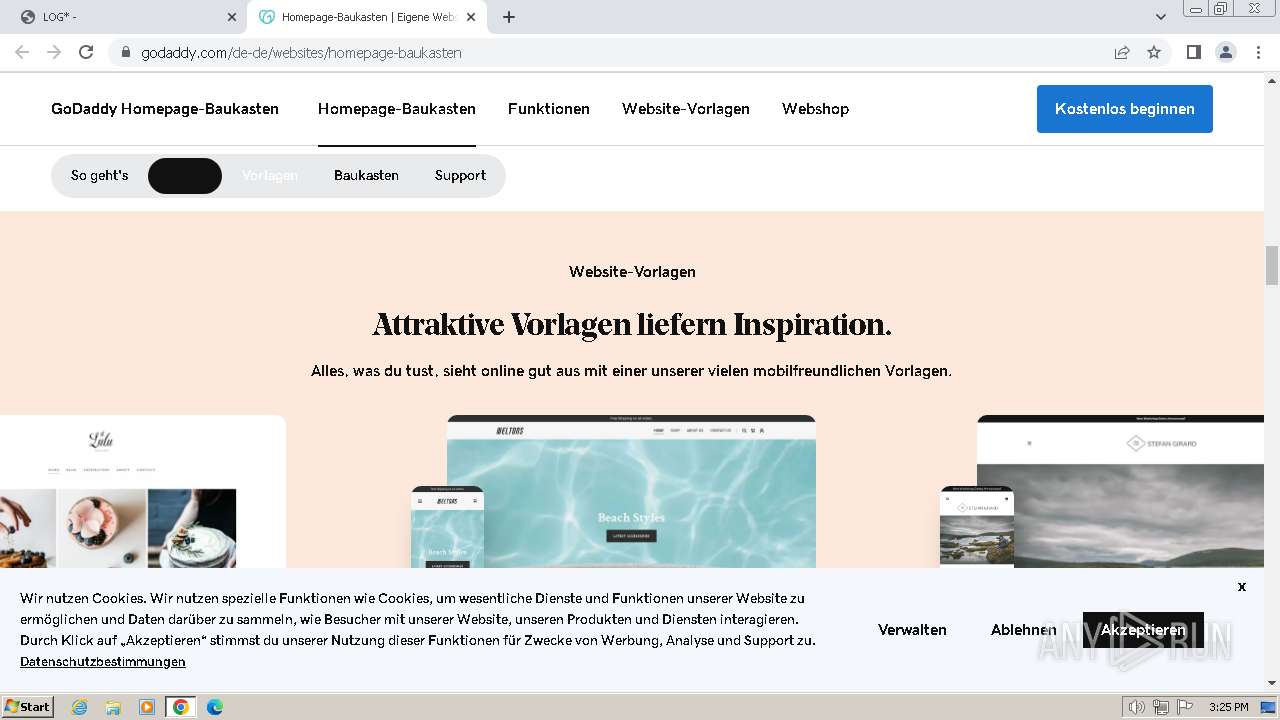Screen dimensions: 1280x720
Task: Open the Beach Styles mobile phone preview
Action: pos(447,527)
